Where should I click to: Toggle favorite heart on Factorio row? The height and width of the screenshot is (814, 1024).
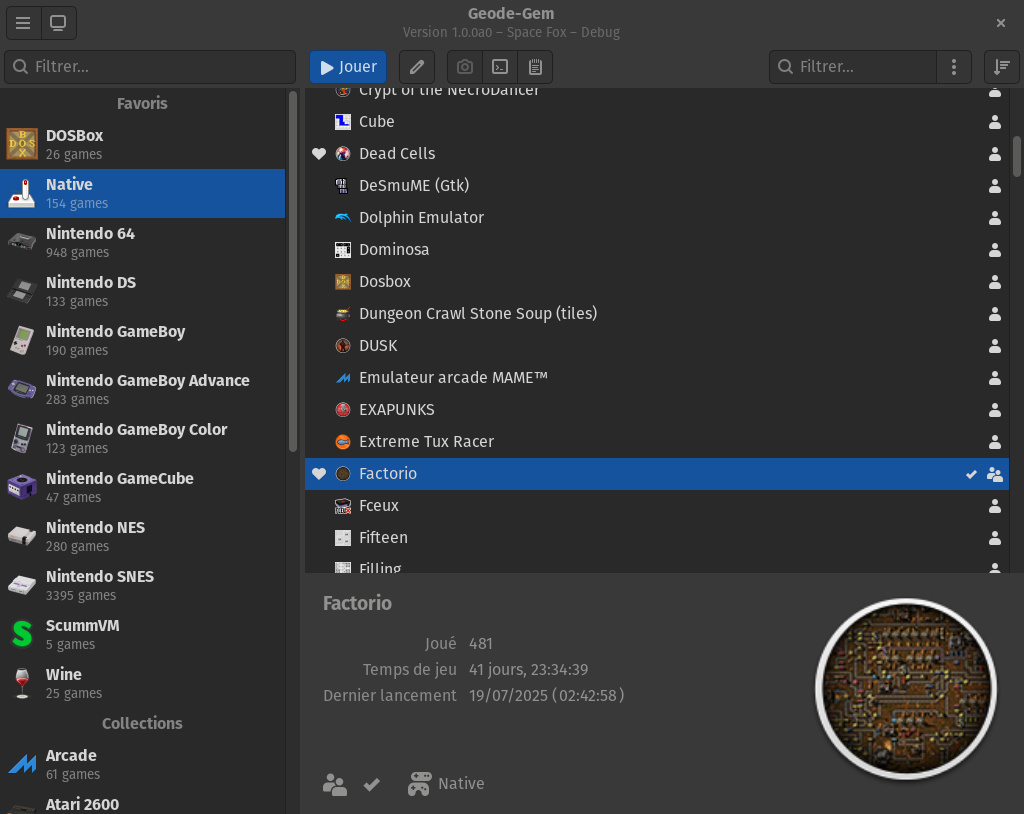tap(319, 474)
